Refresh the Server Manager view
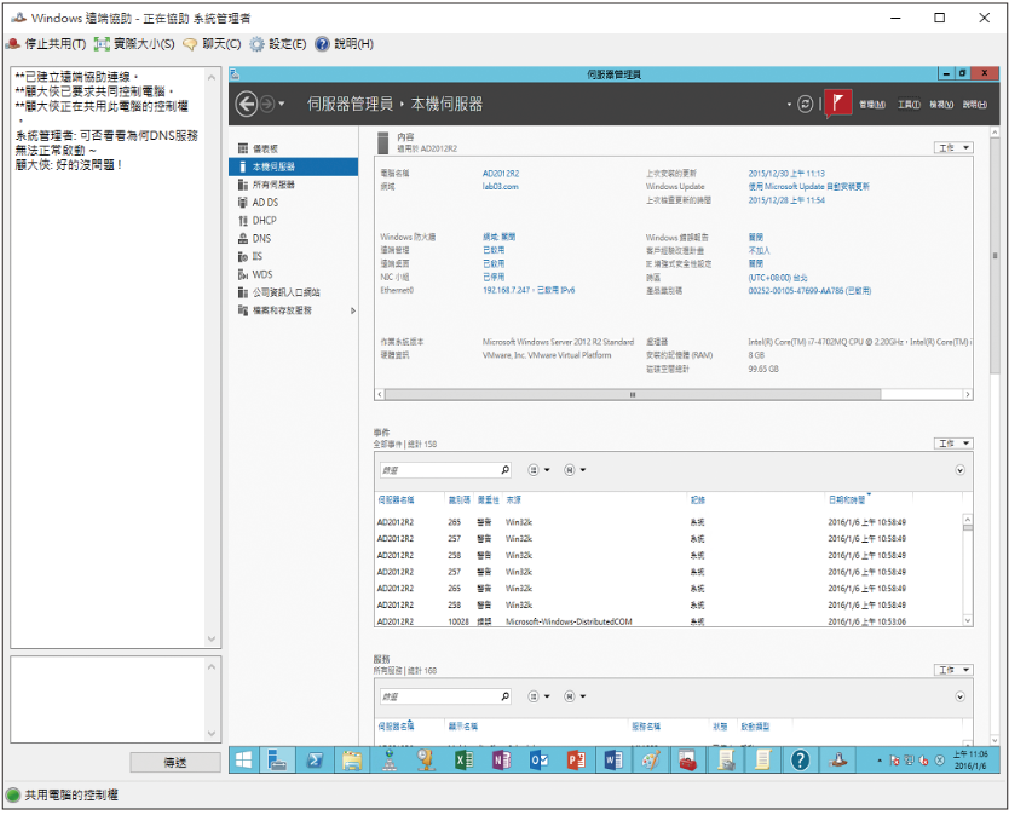The height and width of the screenshot is (813, 1011). (x=805, y=104)
